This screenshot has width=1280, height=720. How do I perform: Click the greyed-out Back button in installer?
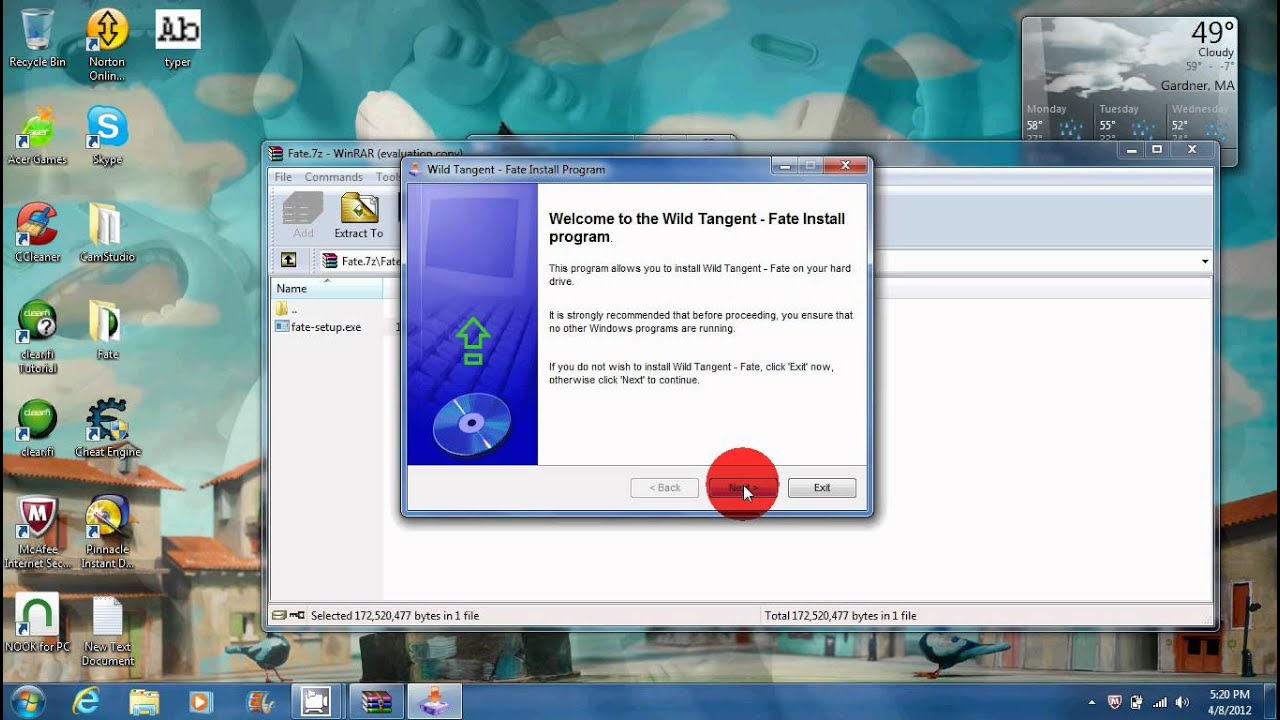pos(664,488)
